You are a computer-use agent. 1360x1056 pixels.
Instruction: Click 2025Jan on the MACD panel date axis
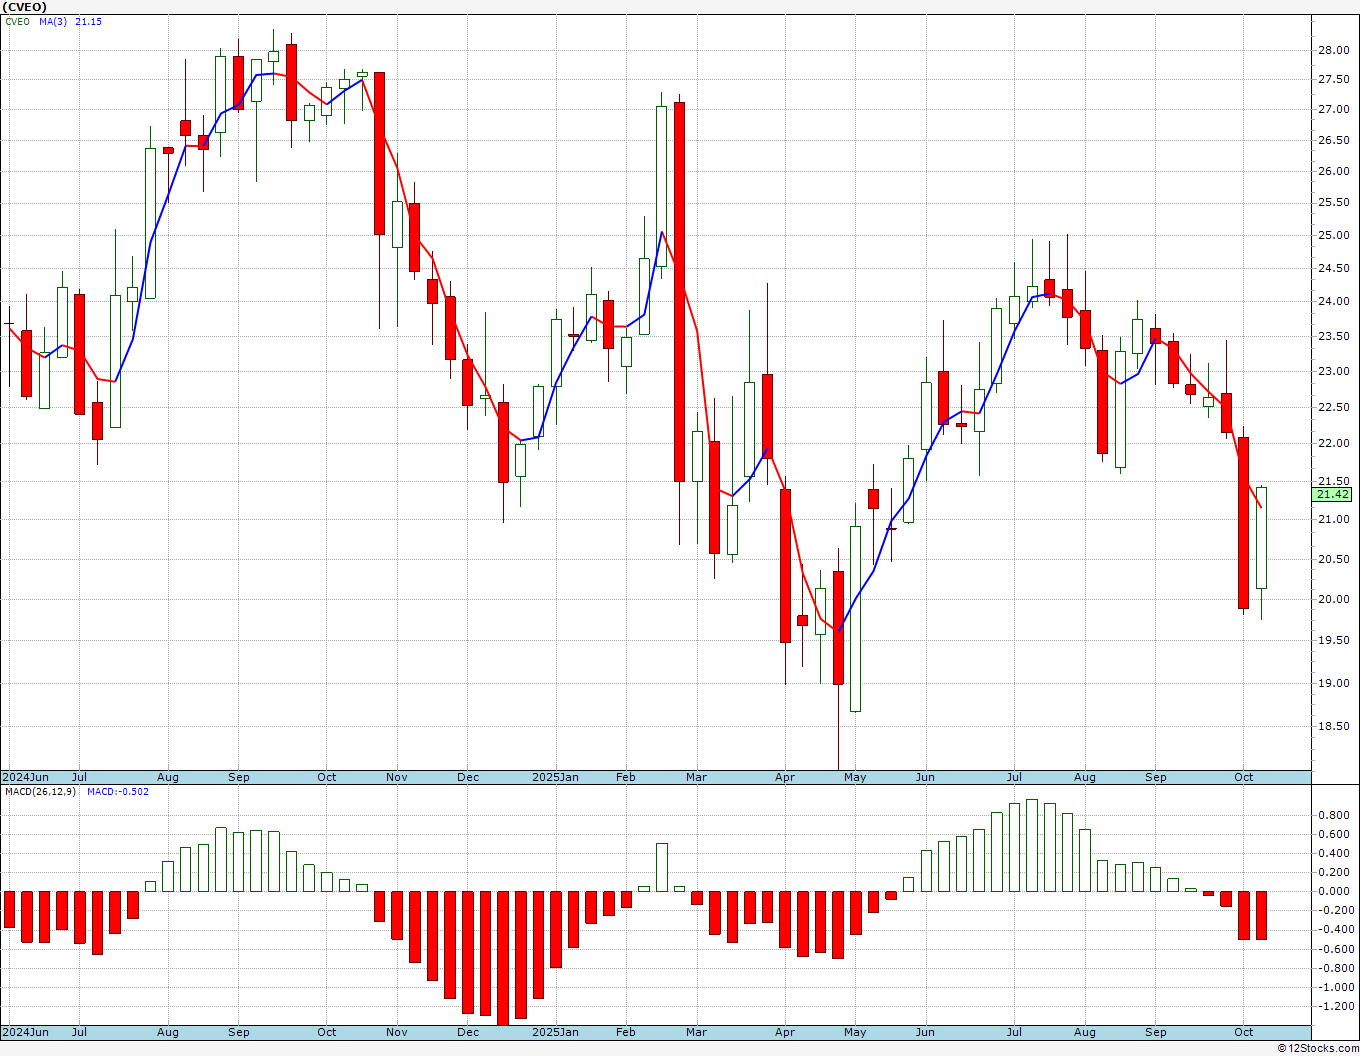pyautogui.click(x=555, y=1032)
